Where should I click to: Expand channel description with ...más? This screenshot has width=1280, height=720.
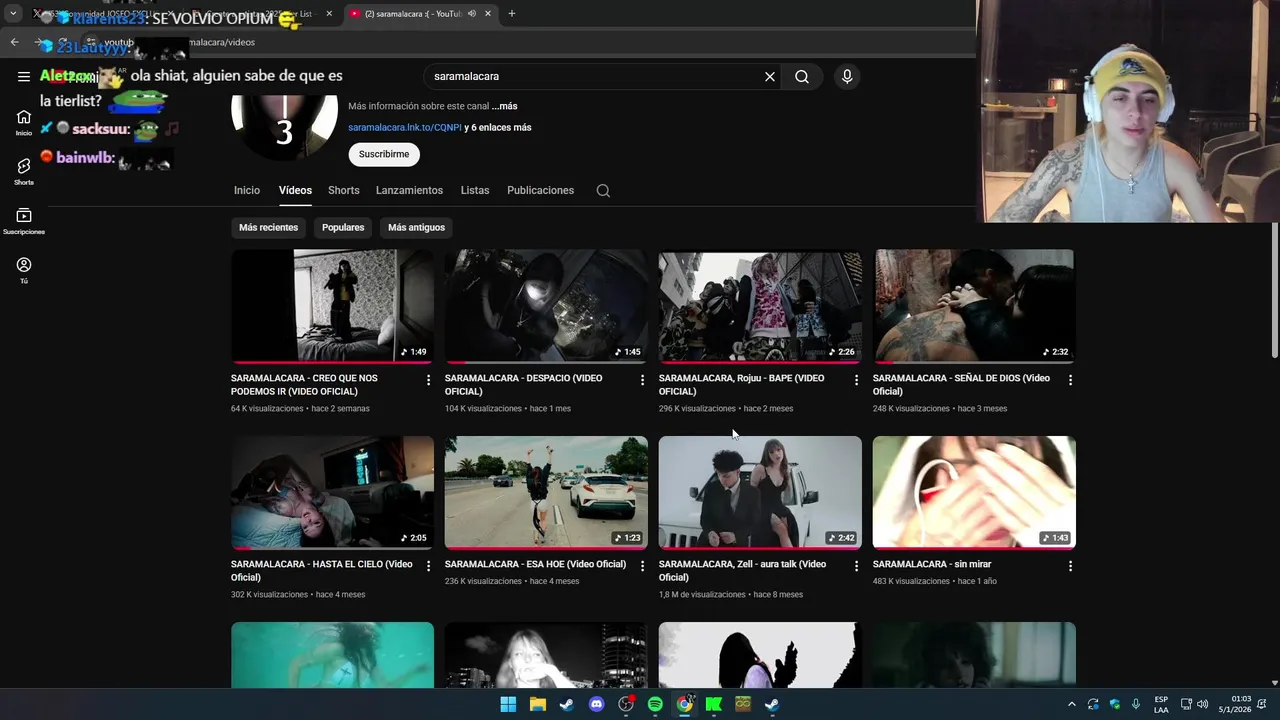(504, 106)
